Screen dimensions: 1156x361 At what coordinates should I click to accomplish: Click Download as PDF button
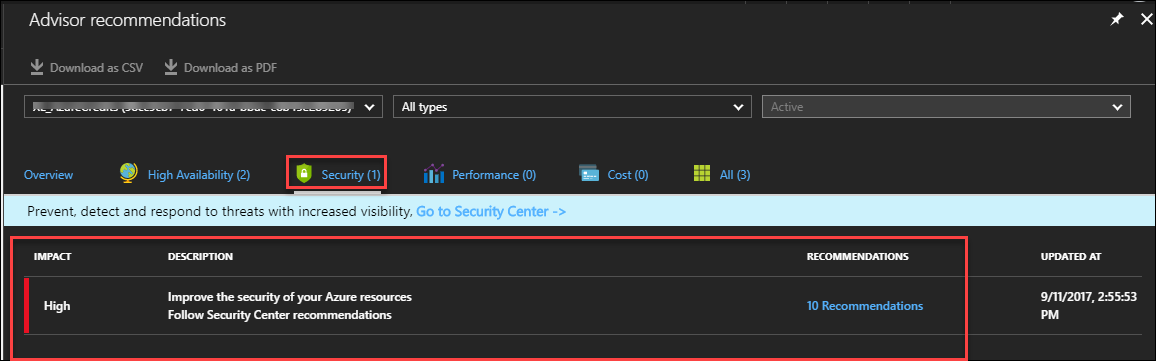pyautogui.click(x=220, y=68)
